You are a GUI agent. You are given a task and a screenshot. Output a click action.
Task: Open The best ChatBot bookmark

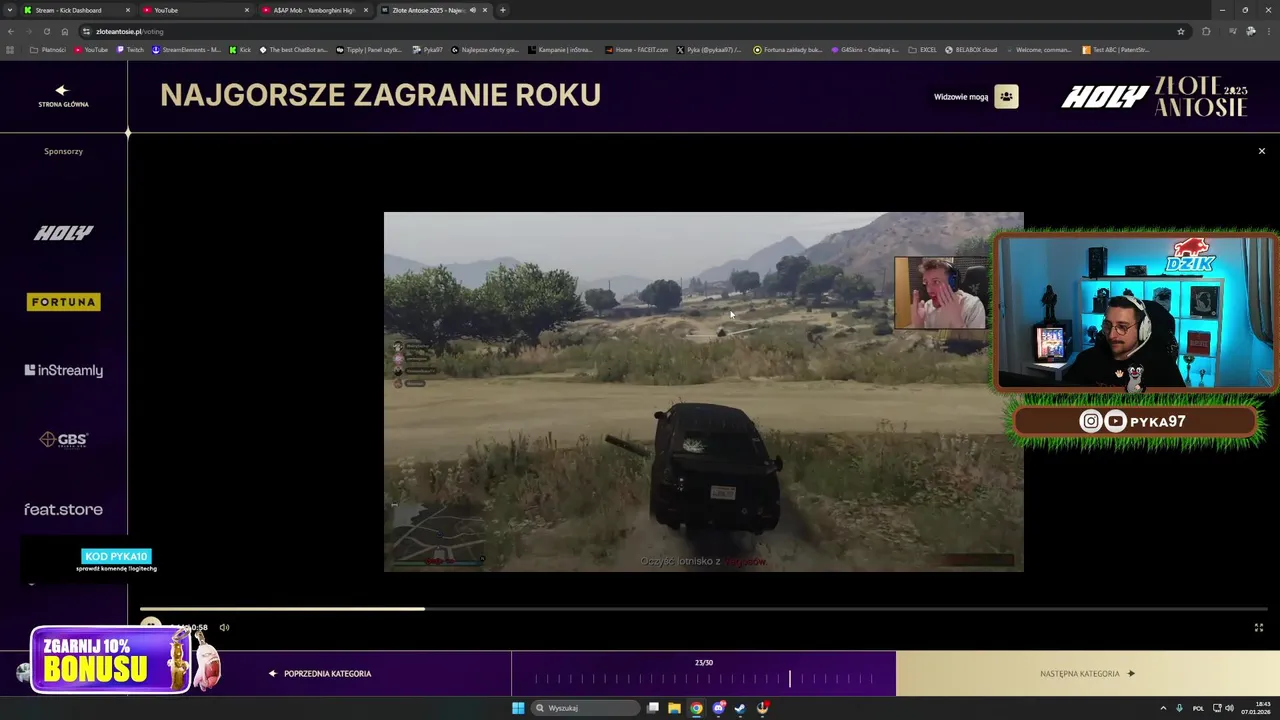[294, 50]
